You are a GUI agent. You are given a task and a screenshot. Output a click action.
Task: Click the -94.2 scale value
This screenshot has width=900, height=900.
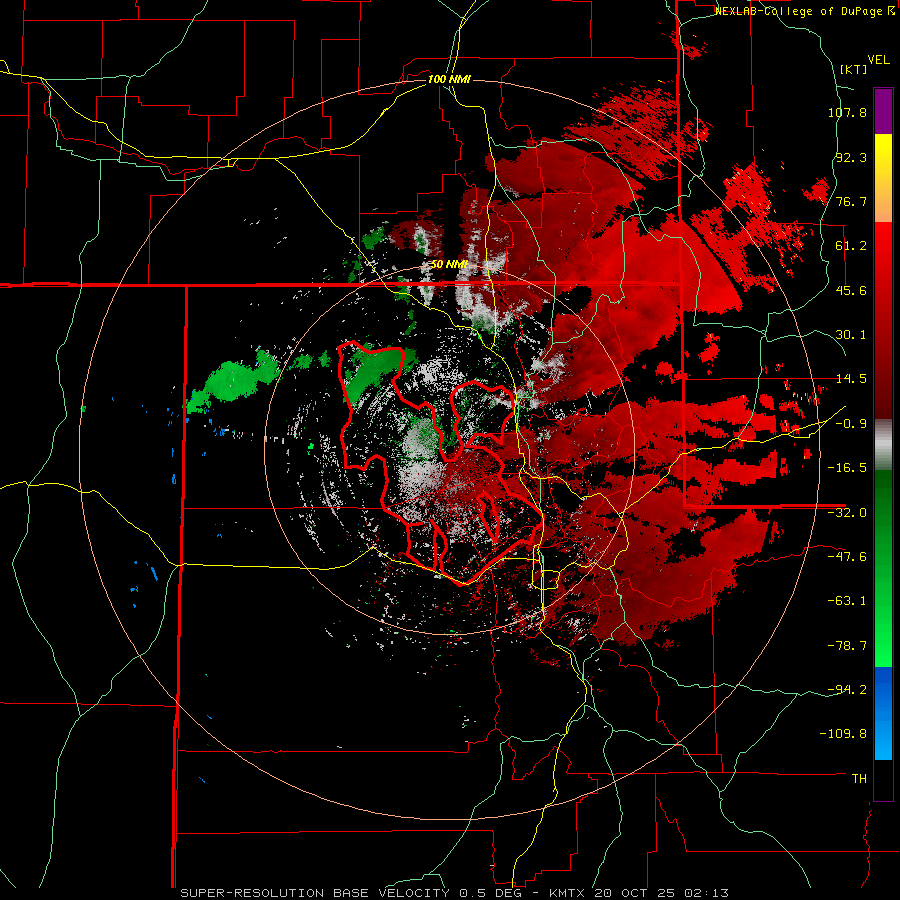point(847,690)
